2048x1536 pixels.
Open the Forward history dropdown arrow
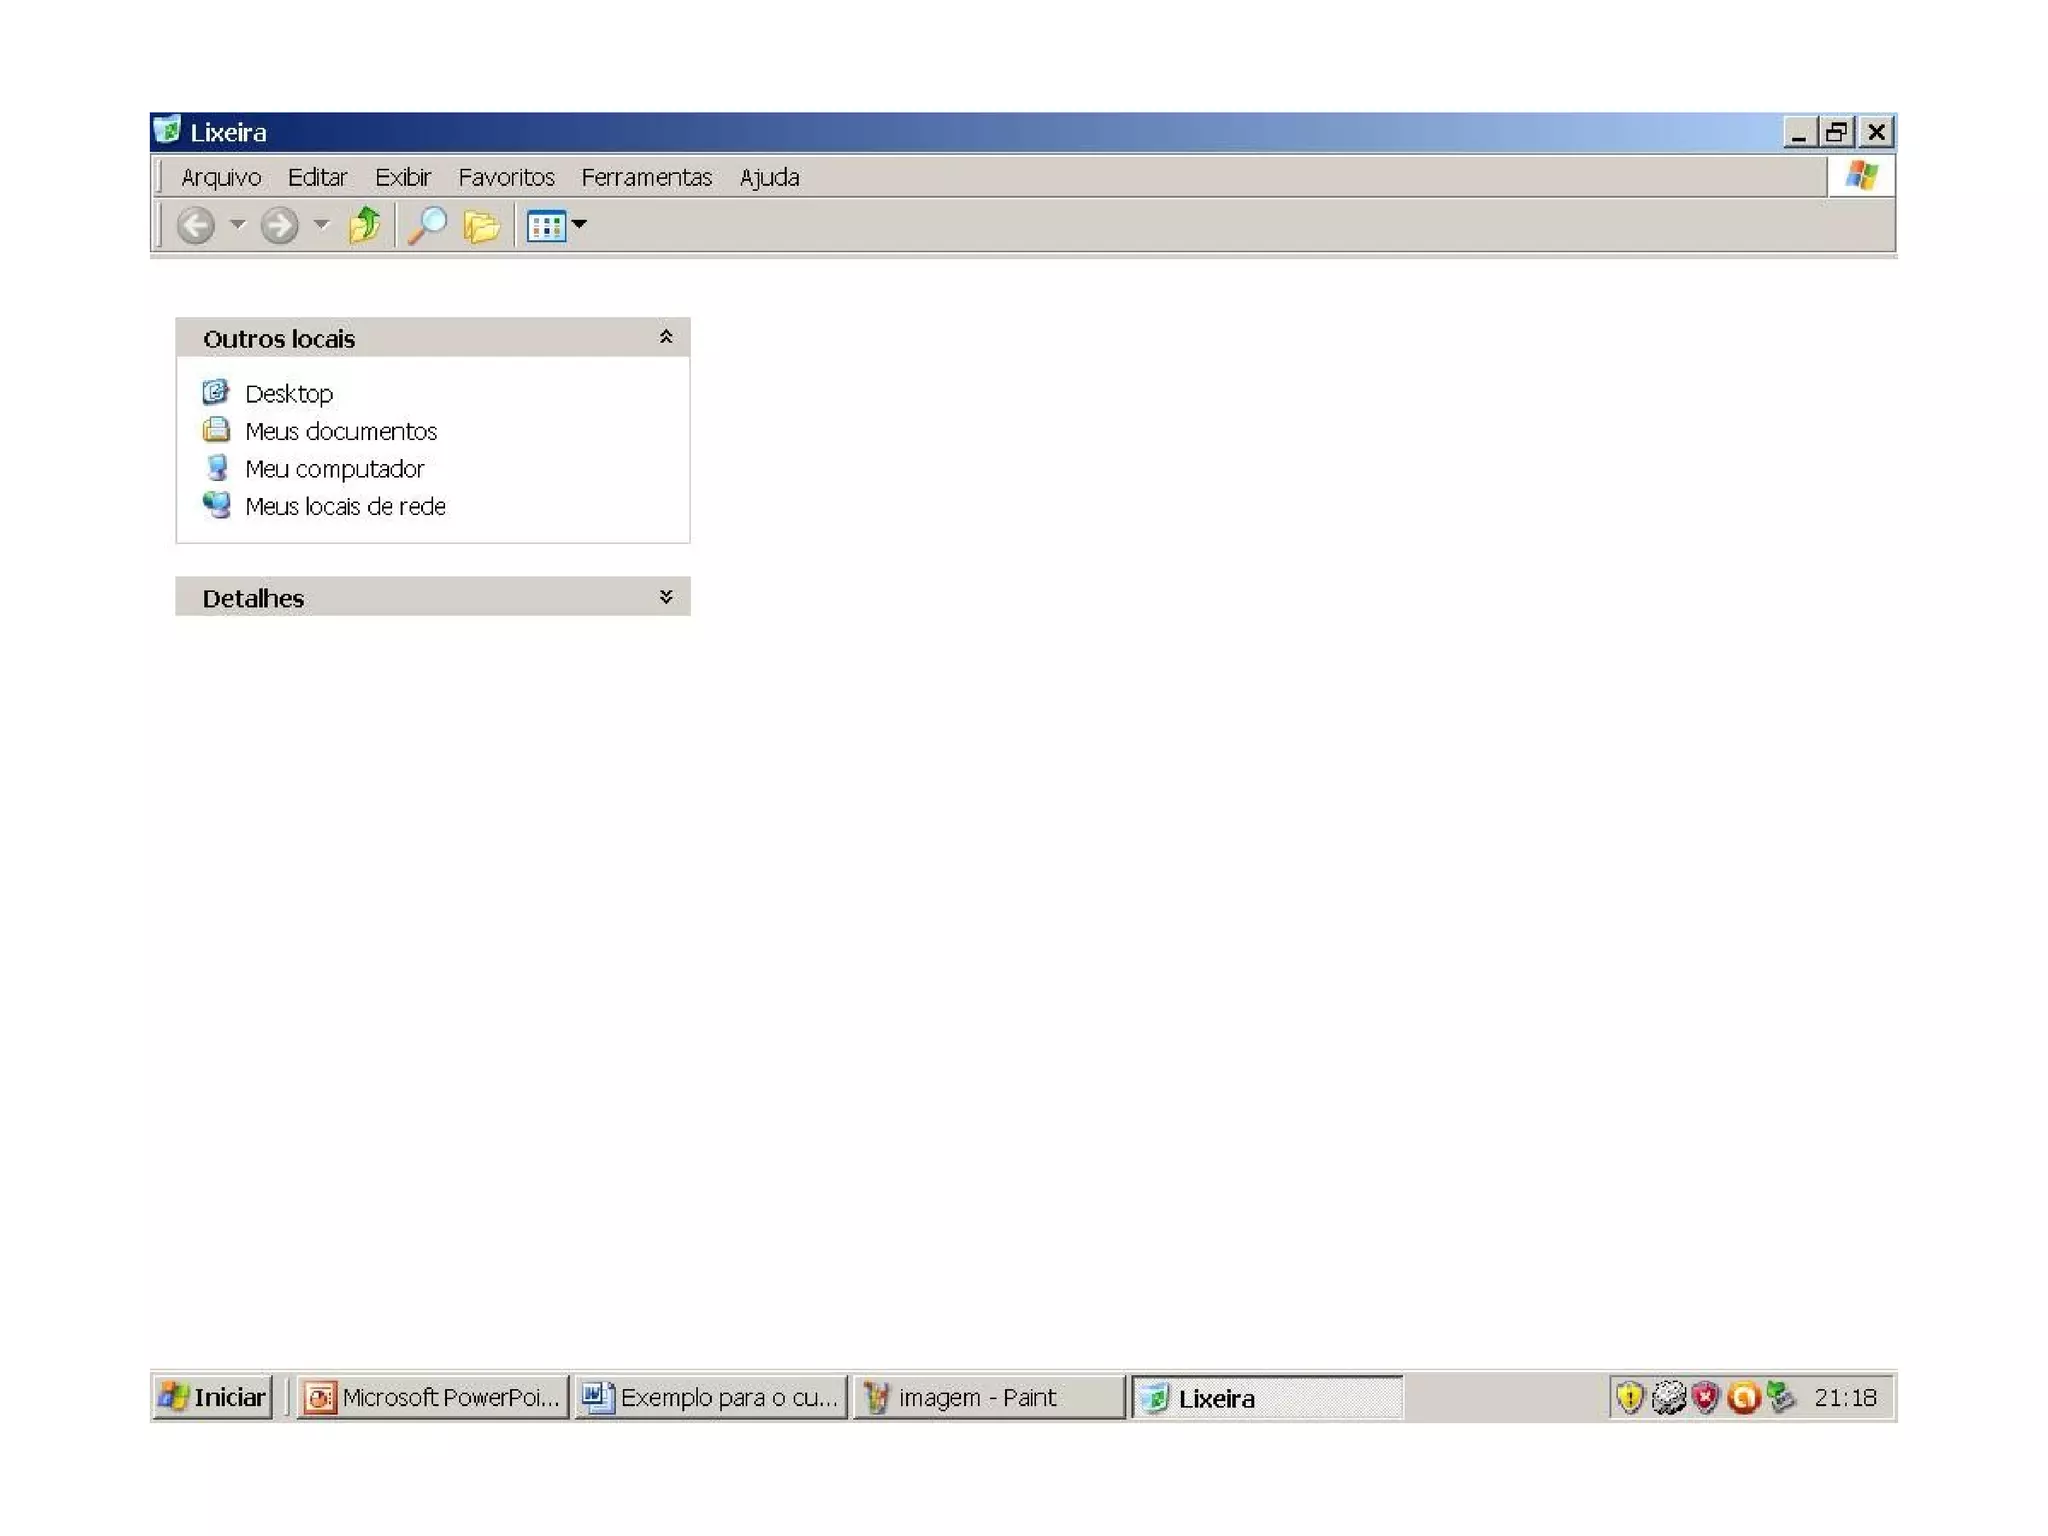(321, 225)
